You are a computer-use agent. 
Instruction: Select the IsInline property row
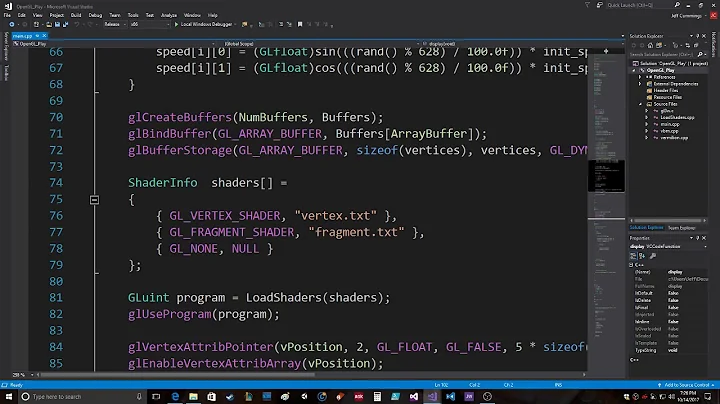click(x=669, y=322)
